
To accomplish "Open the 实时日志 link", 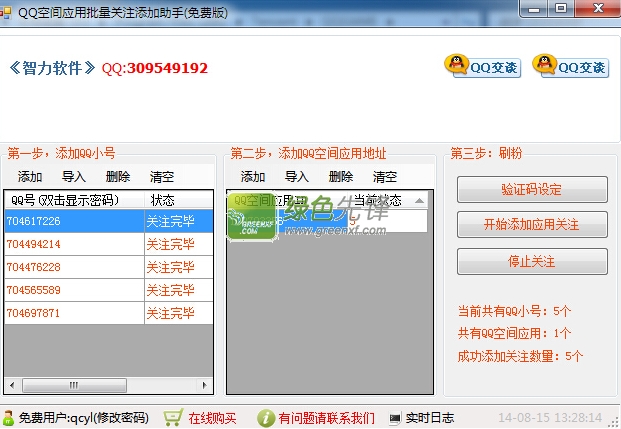I will pyautogui.click(x=430, y=418).
